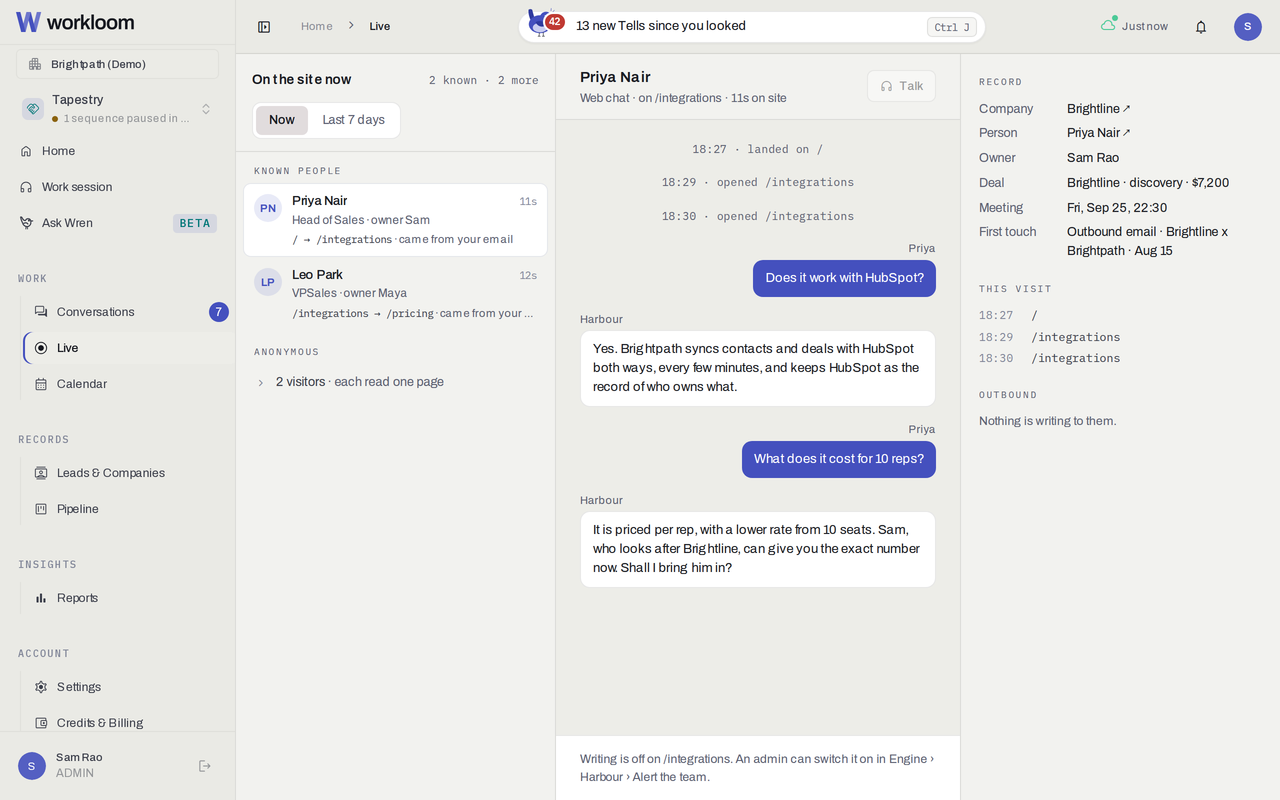
Task: Click the Ctrl J shortcut badge
Action: tap(952, 27)
